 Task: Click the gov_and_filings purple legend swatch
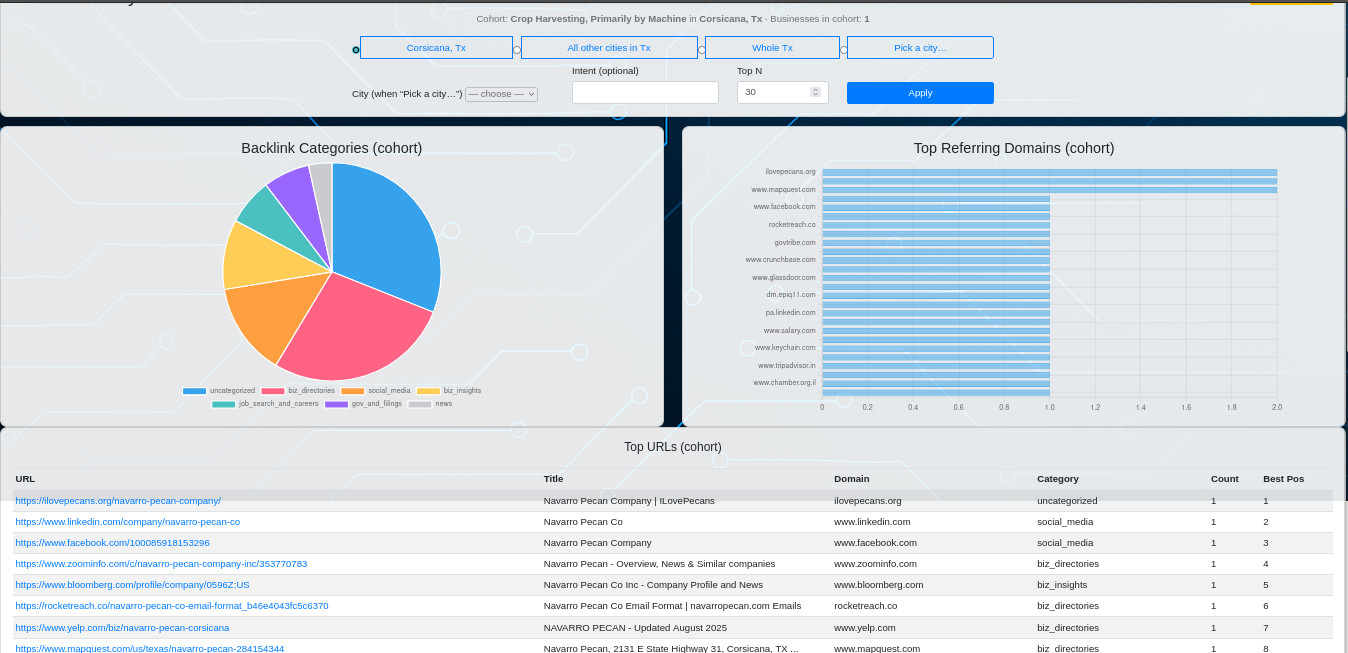pyautogui.click(x=336, y=403)
